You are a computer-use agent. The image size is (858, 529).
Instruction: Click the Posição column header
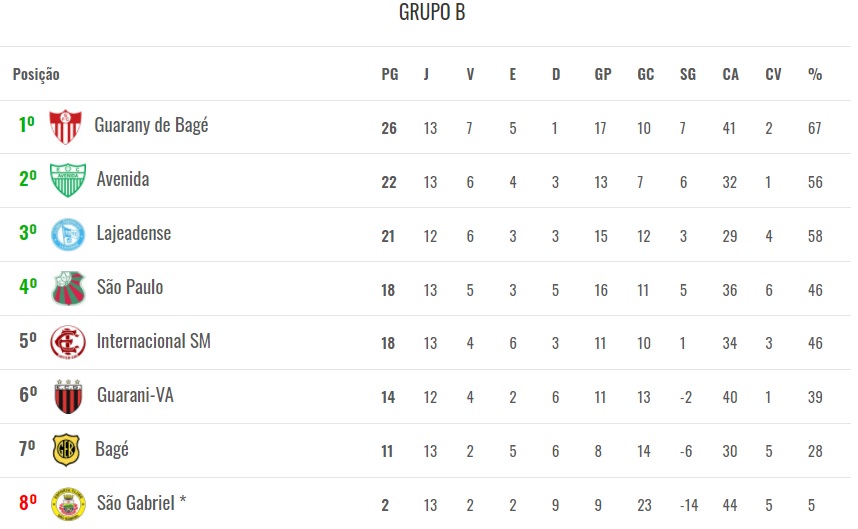36,74
